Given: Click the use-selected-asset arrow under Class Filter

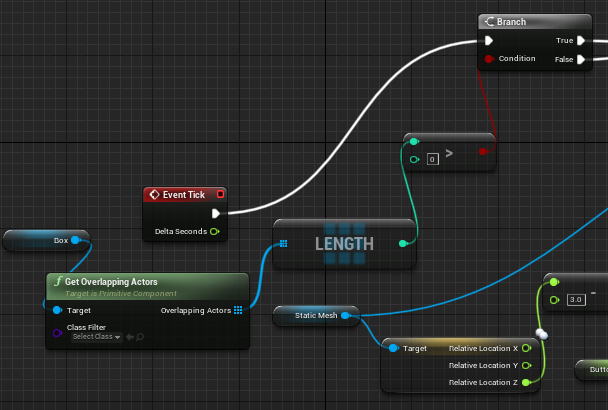Looking at the screenshot, I should pyautogui.click(x=130, y=337).
